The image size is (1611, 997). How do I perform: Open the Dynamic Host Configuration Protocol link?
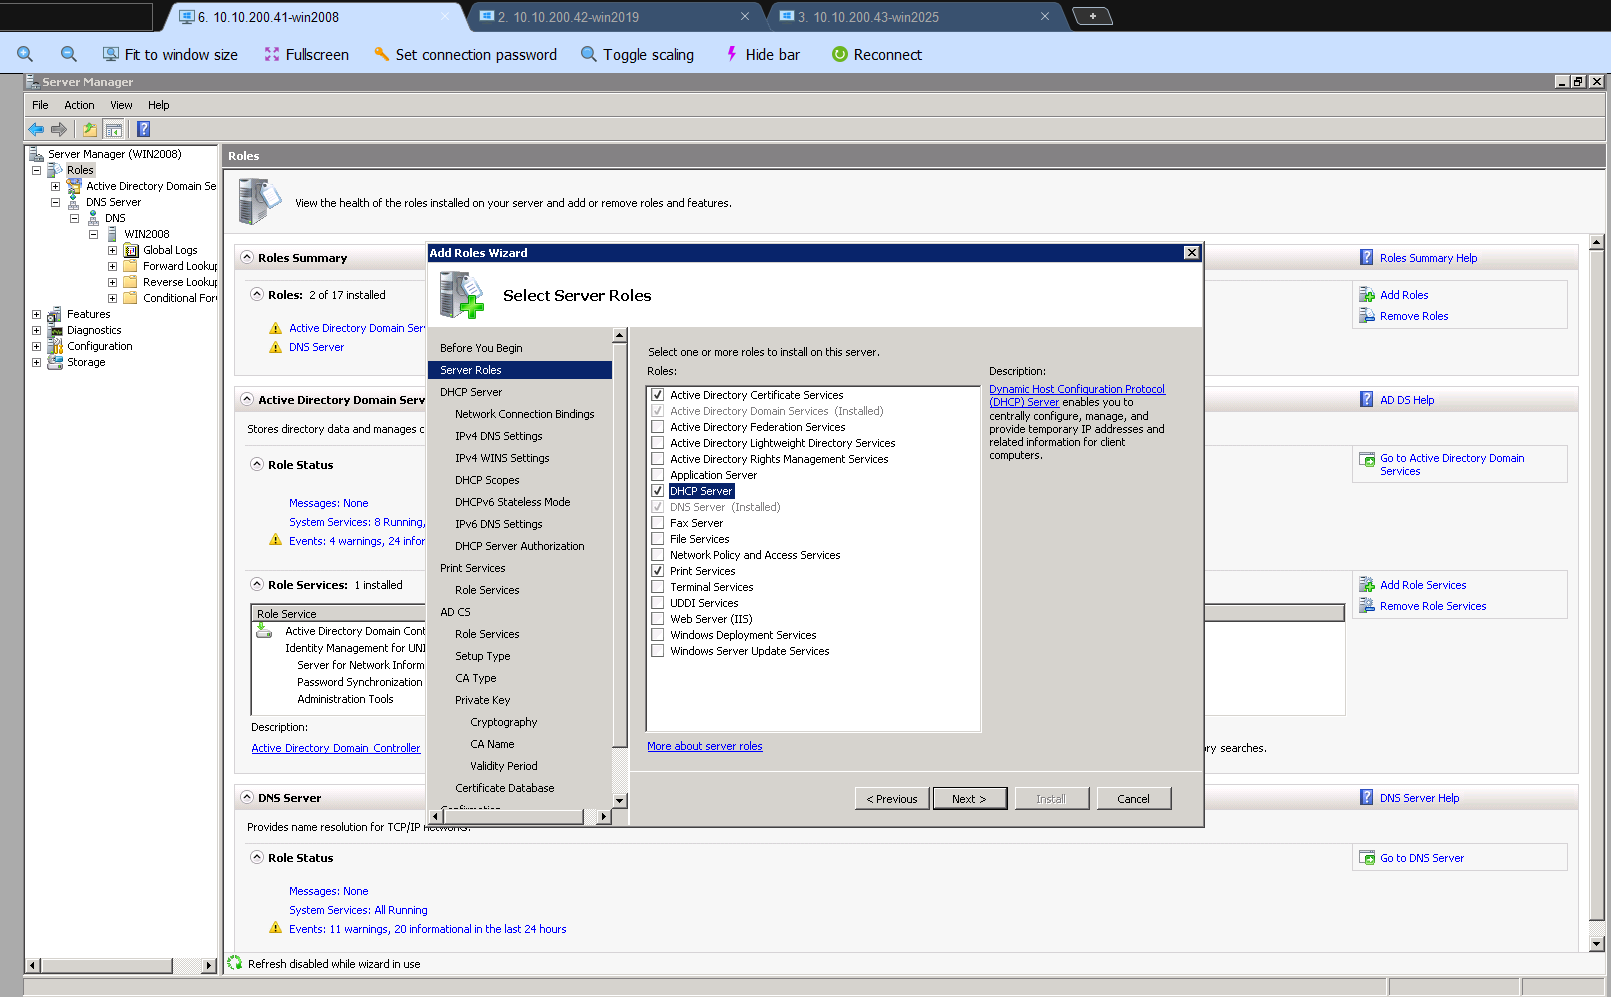(x=1077, y=395)
